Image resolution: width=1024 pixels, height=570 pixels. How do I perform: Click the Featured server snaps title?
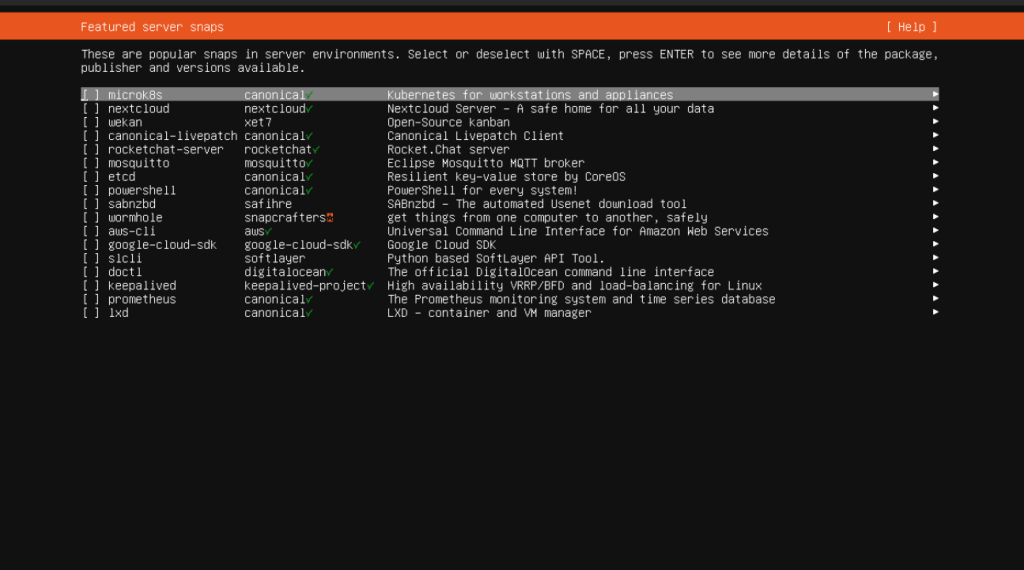(x=152, y=27)
